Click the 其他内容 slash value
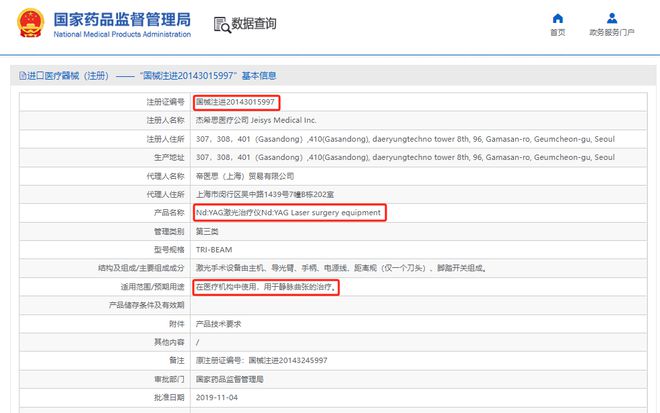660x413 pixels. click(x=197, y=342)
